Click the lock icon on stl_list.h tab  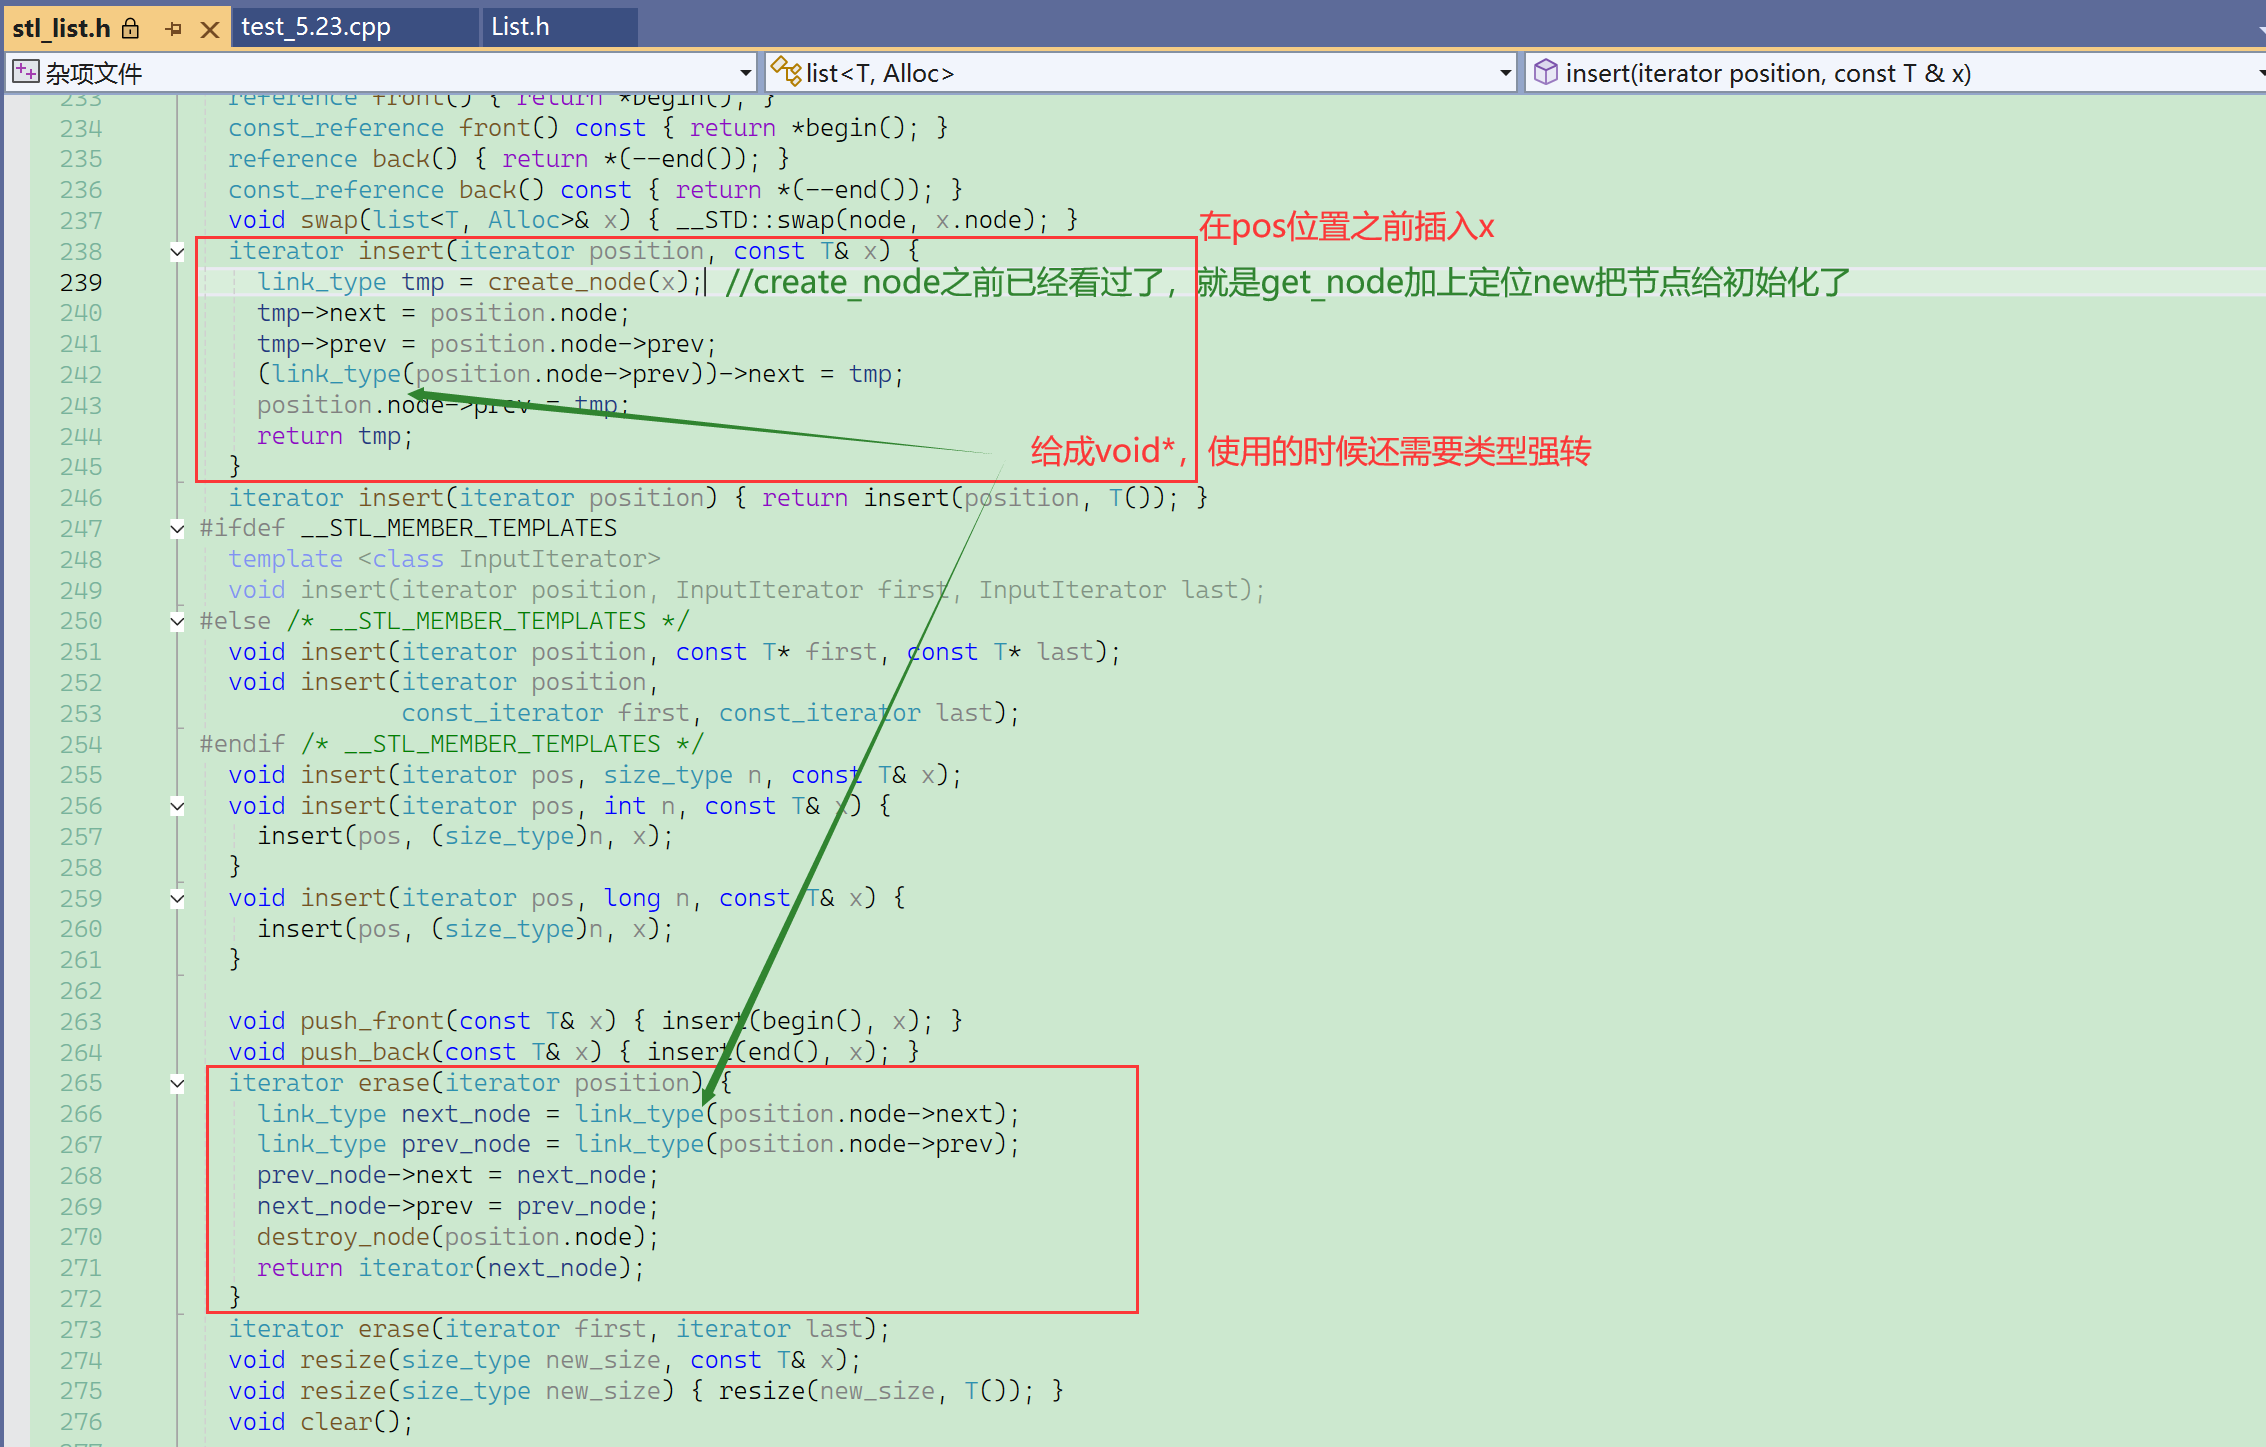[131, 28]
